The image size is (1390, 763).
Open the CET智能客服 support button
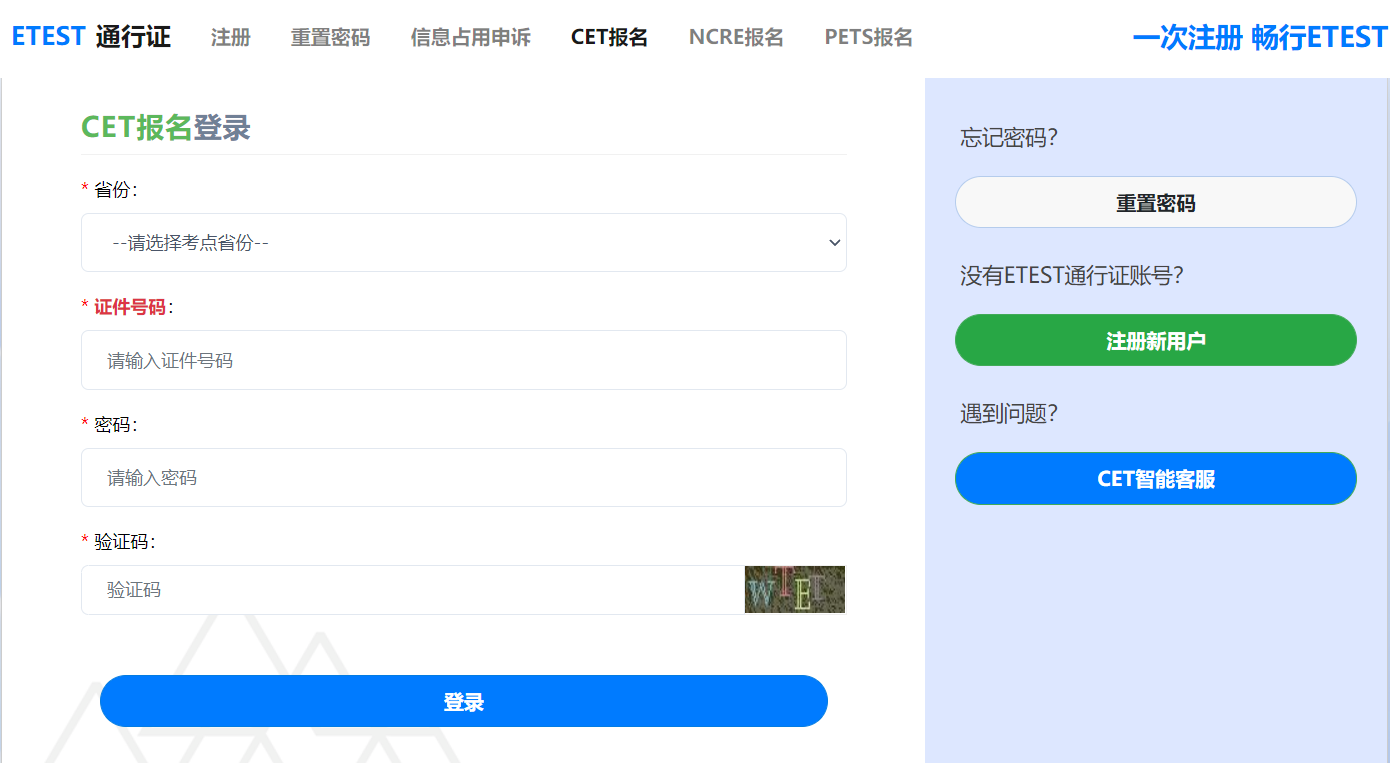(x=1155, y=479)
